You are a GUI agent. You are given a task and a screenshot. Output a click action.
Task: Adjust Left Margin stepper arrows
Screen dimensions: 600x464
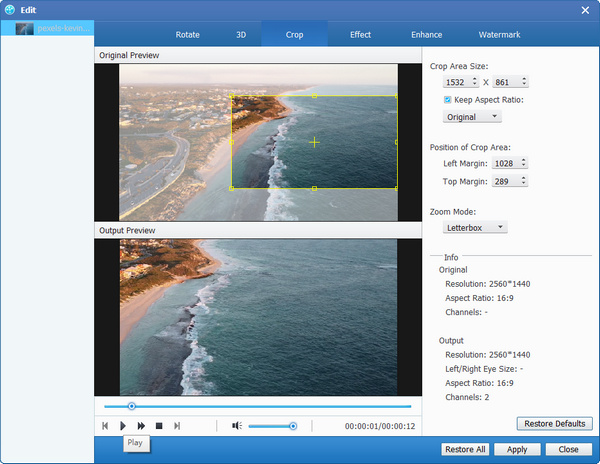(x=523, y=163)
